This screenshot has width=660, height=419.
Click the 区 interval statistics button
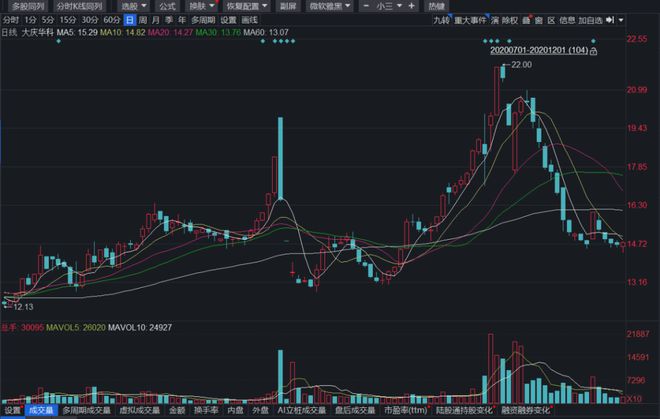(551, 20)
